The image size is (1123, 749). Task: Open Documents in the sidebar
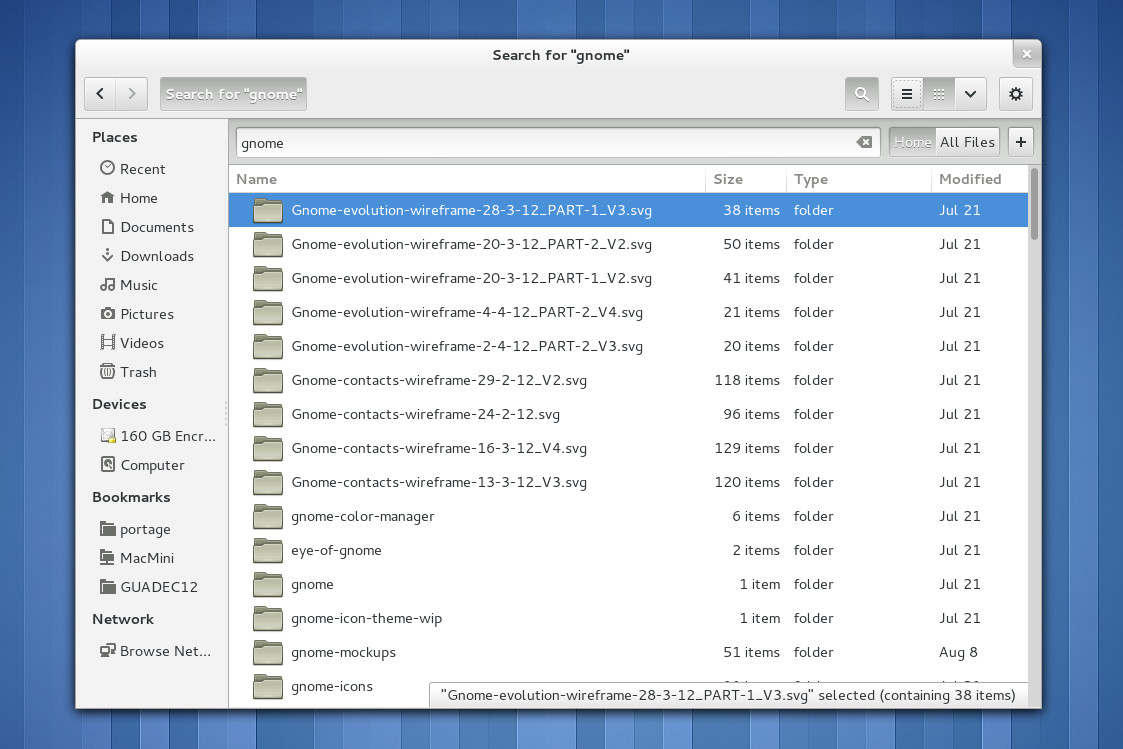coord(147,227)
